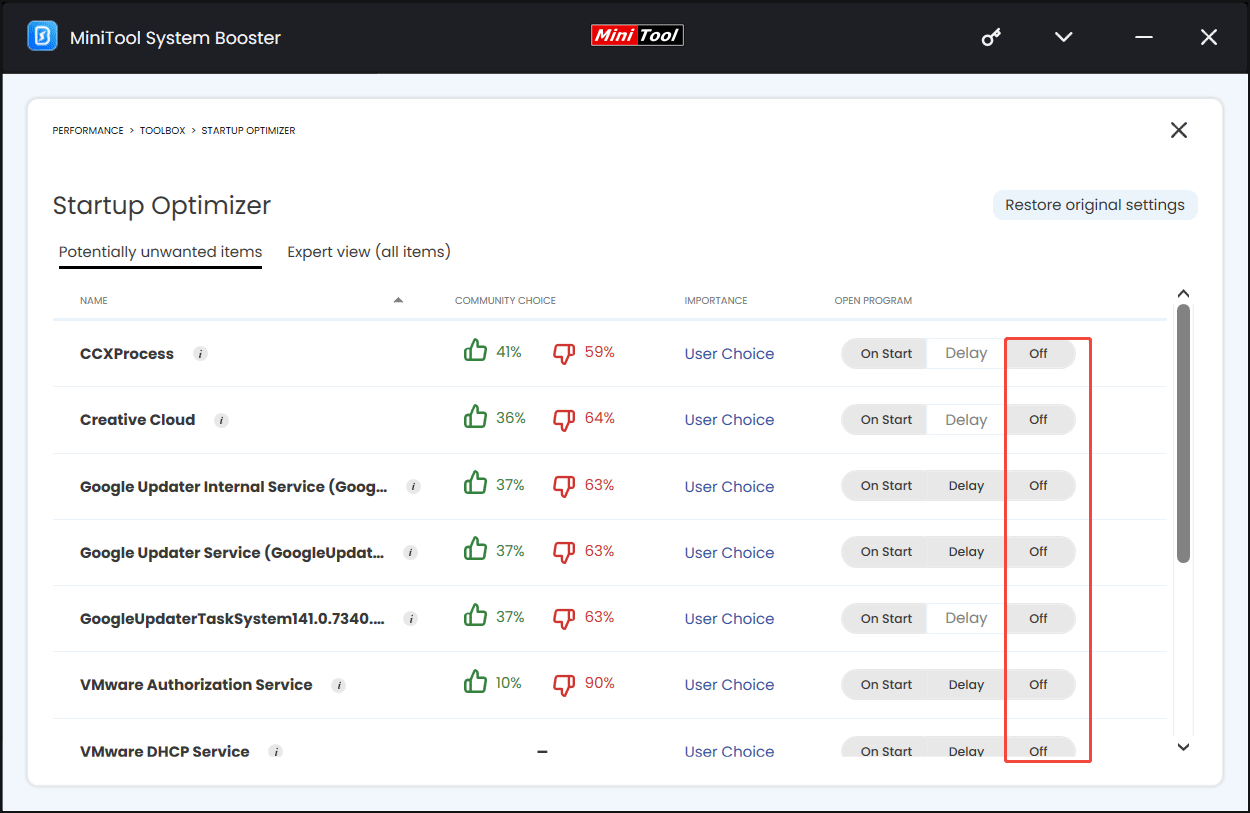Click User Choice for Creative Cloud

coord(729,420)
